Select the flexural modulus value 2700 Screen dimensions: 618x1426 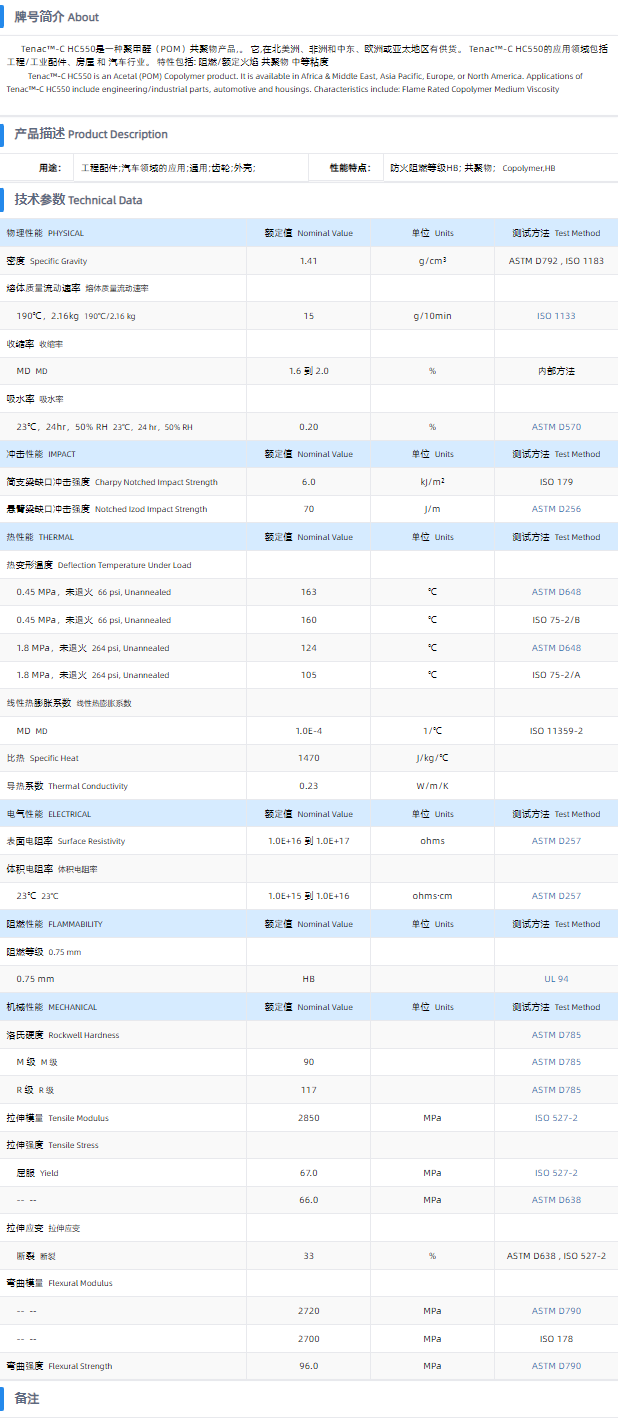tap(309, 1338)
